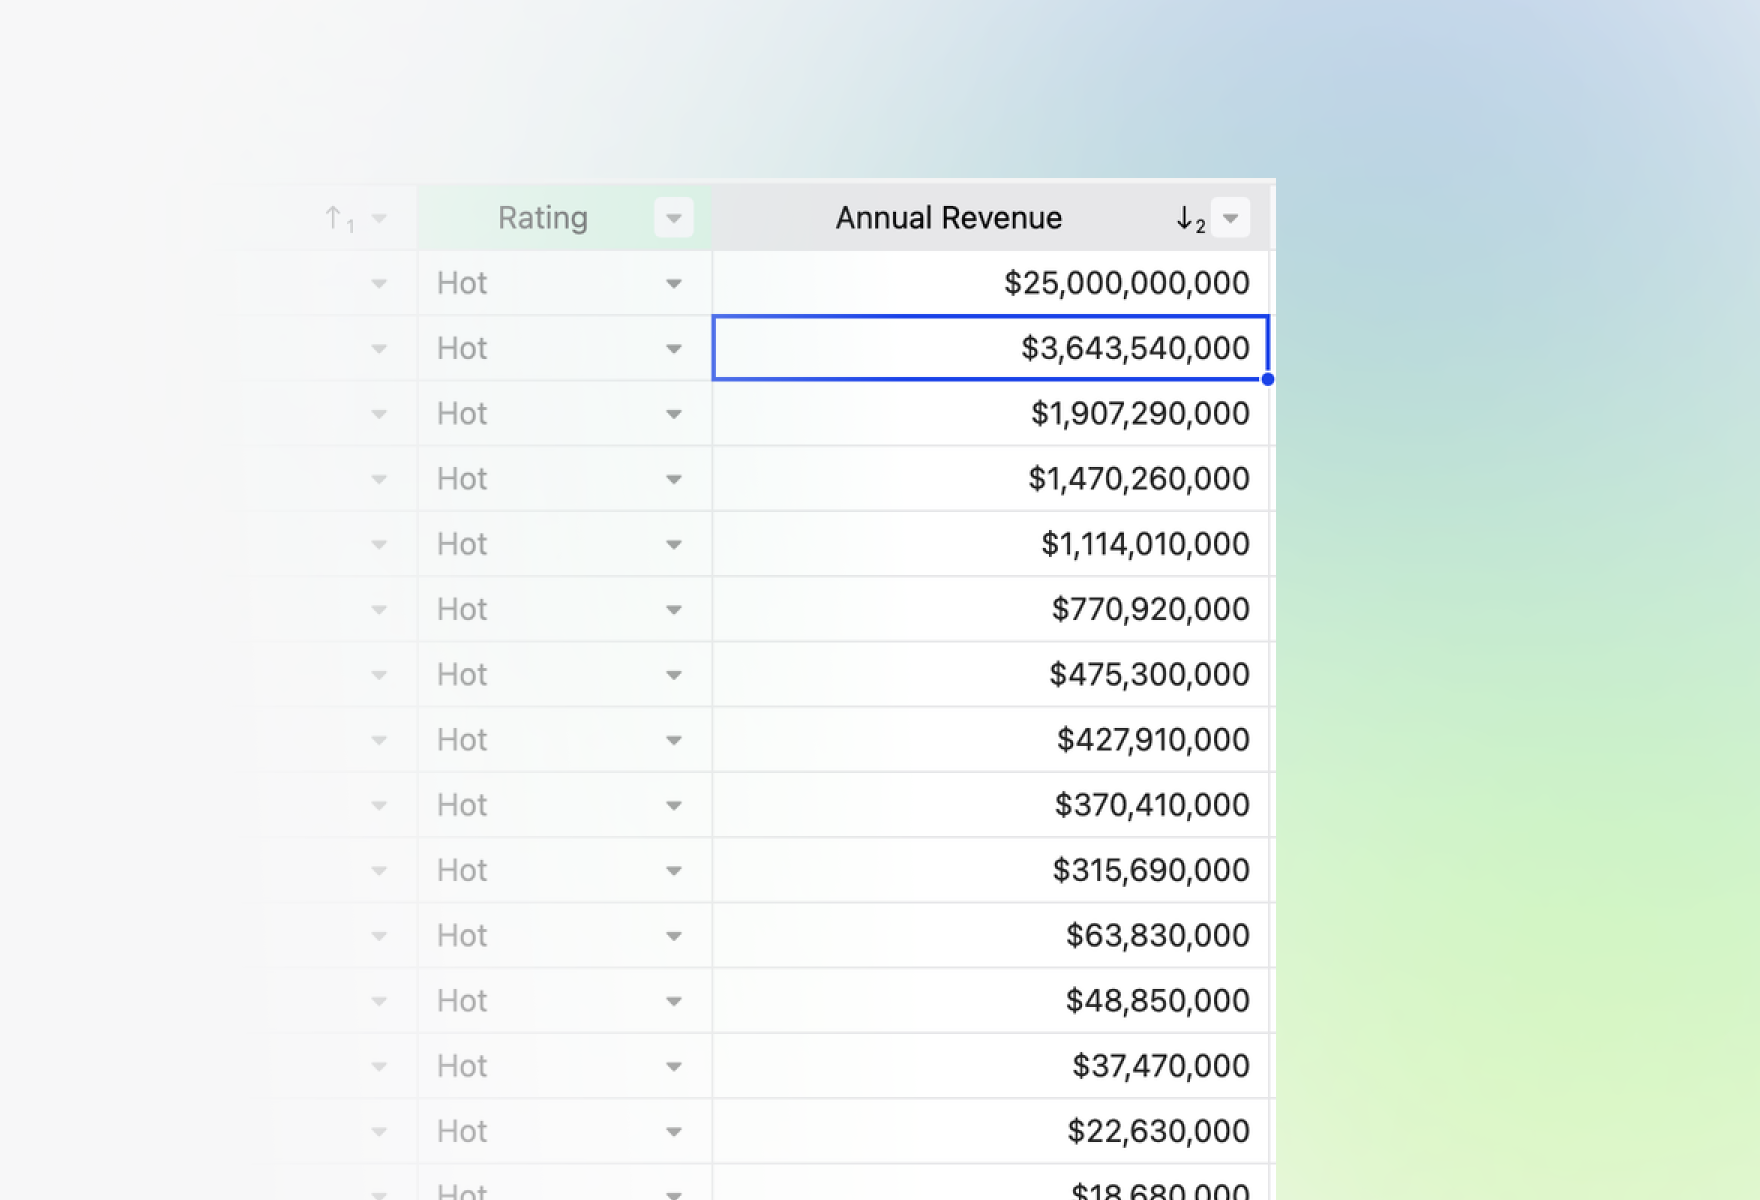Screen dimensions: 1760x1200
Task: Open Rating dropdown in the $22,630,000 row
Action: click(x=674, y=1132)
